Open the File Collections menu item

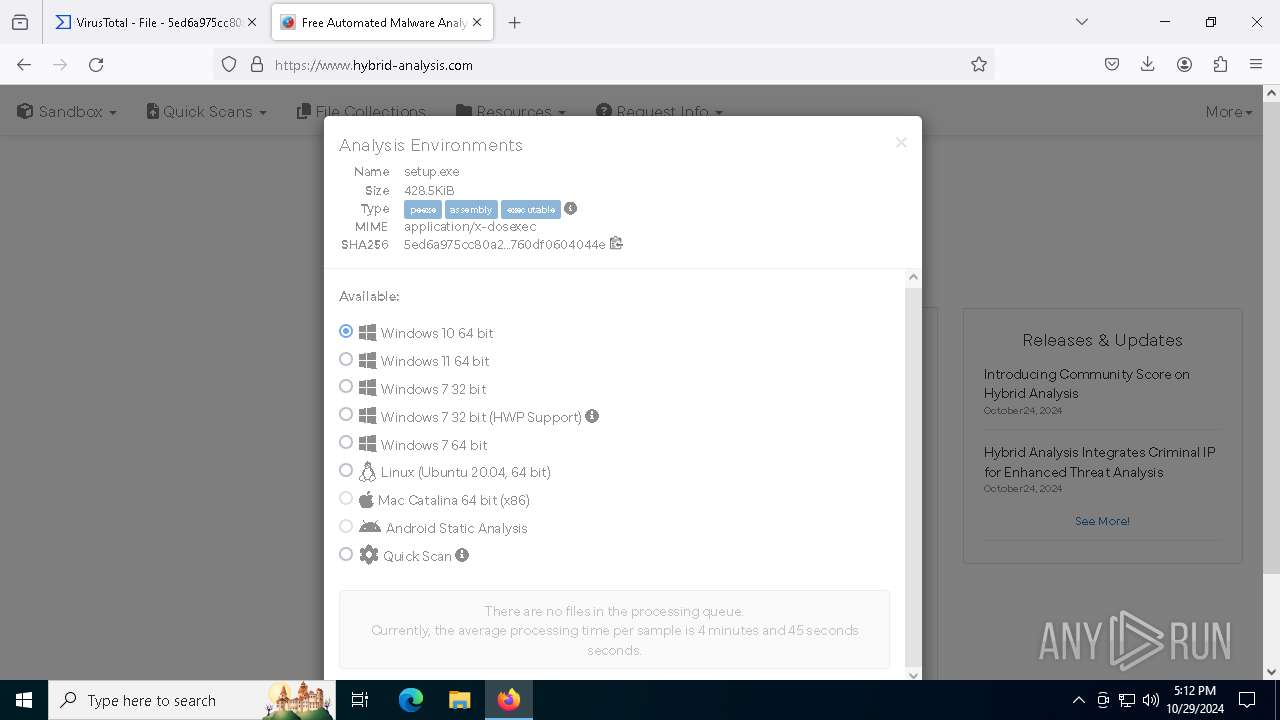362,111
